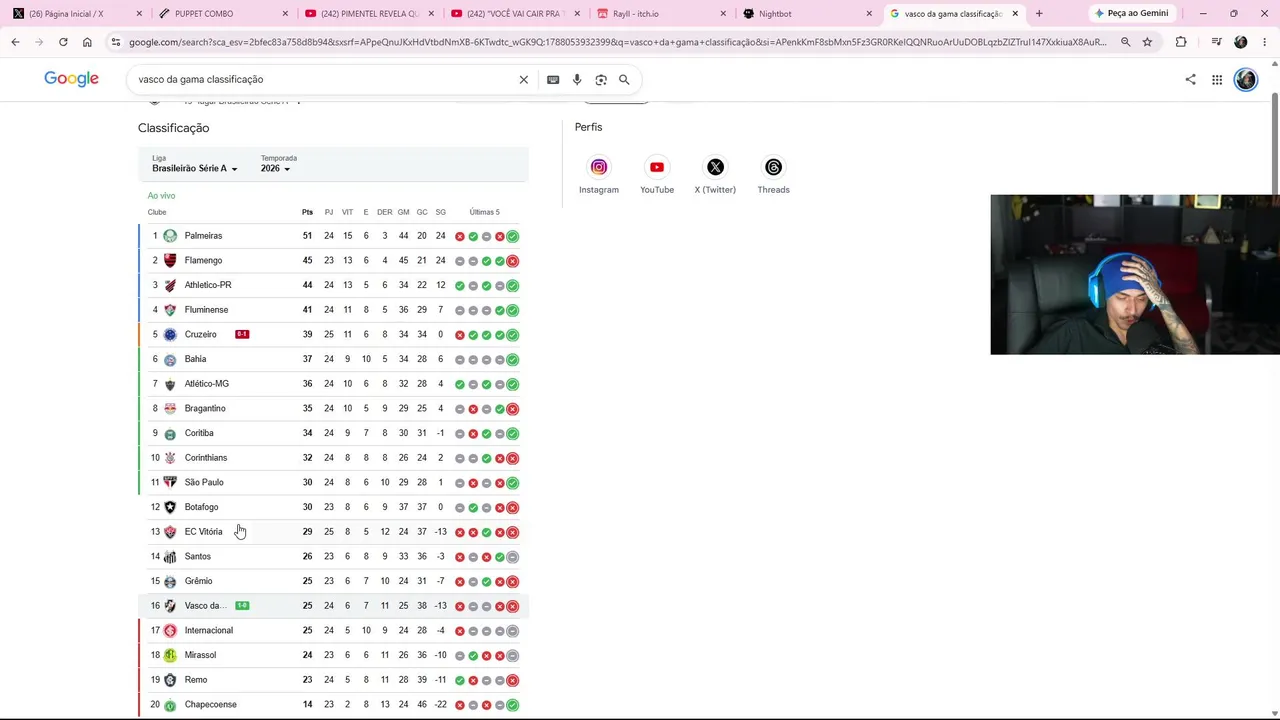
Task: Share the search results page
Action: 1190,80
